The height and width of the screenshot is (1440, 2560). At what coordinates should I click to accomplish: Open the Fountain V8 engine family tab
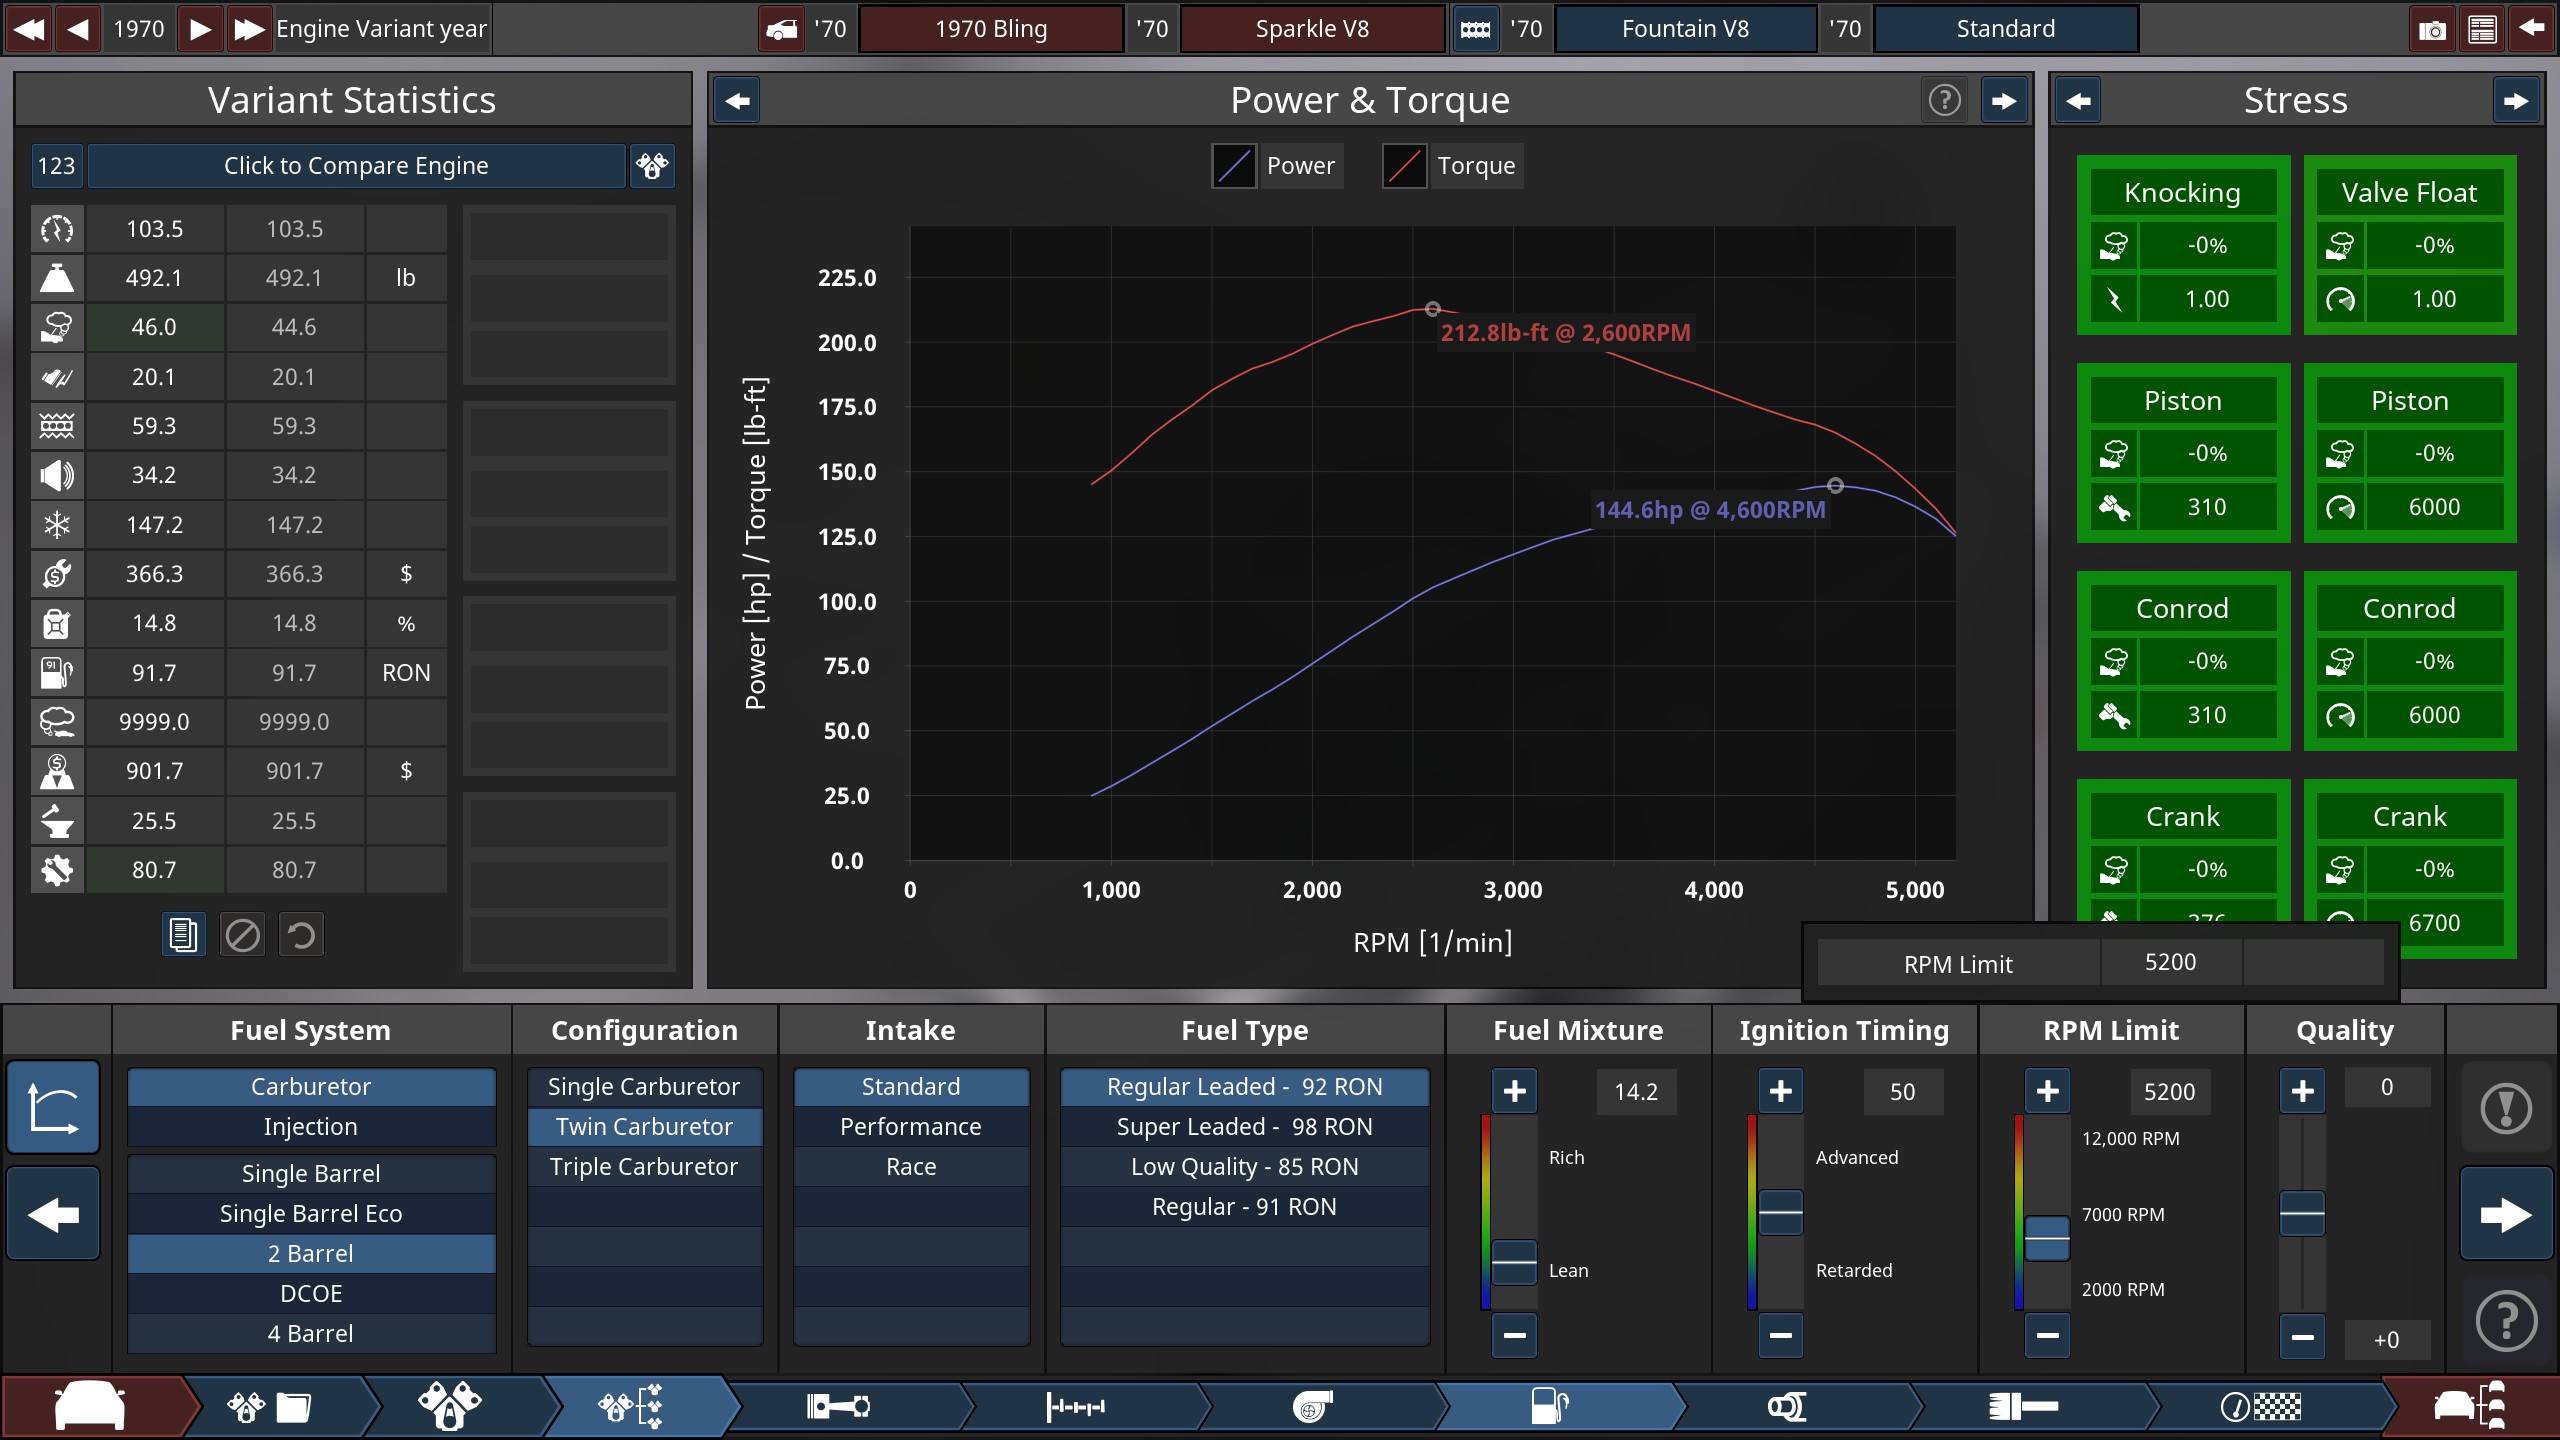point(1685,29)
